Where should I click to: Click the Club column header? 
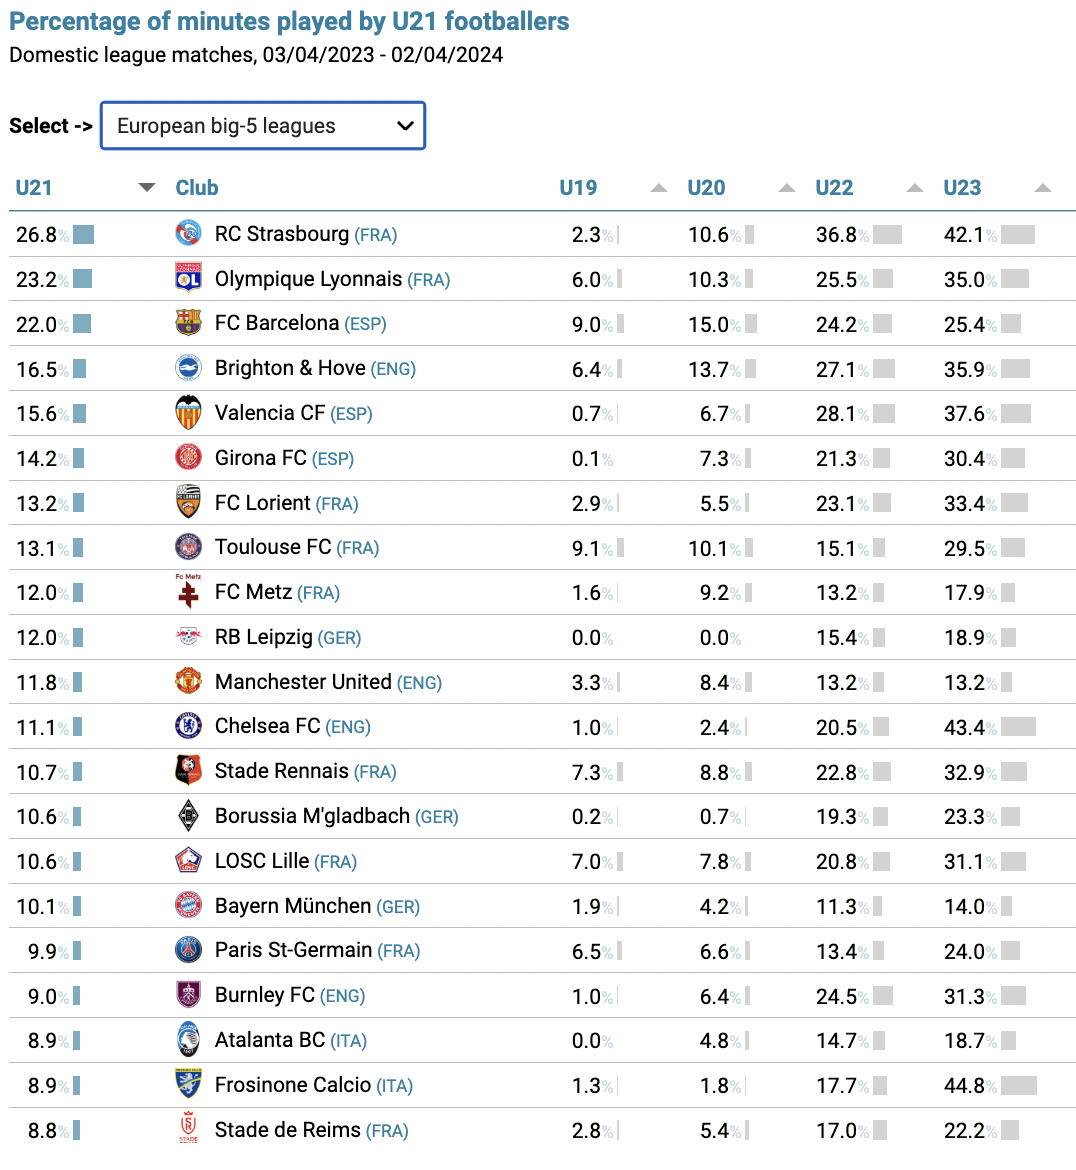point(197,188)
